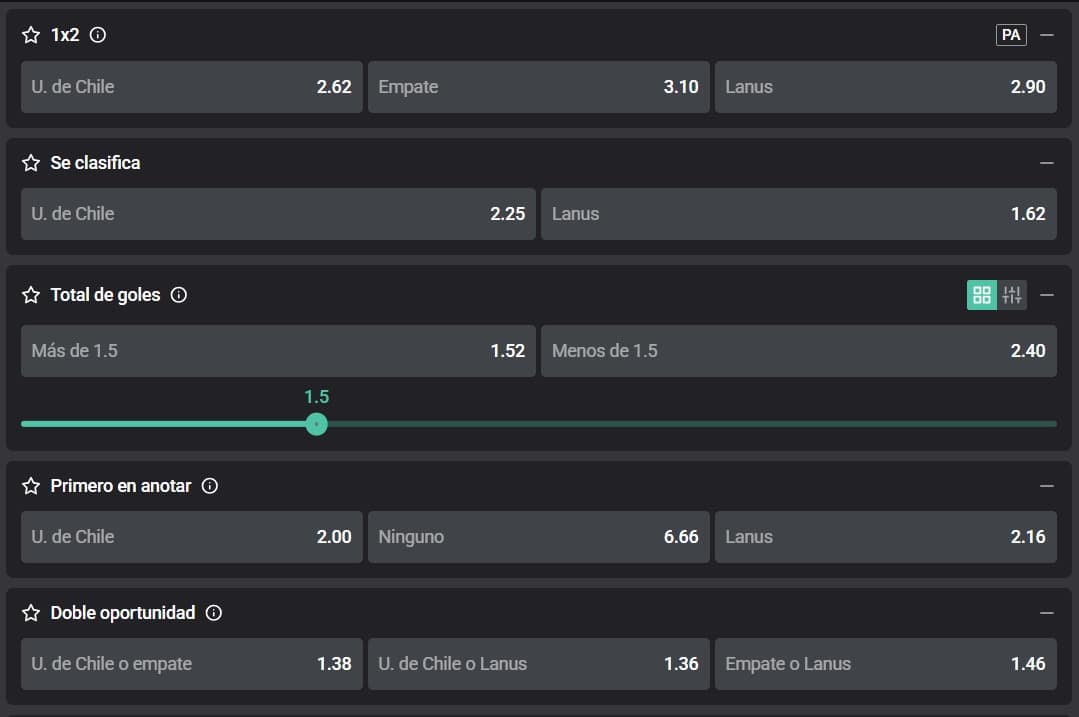Pick Más de 1.5 goals at 1.52
The image size is (1079, 717).
click(278, 351)
